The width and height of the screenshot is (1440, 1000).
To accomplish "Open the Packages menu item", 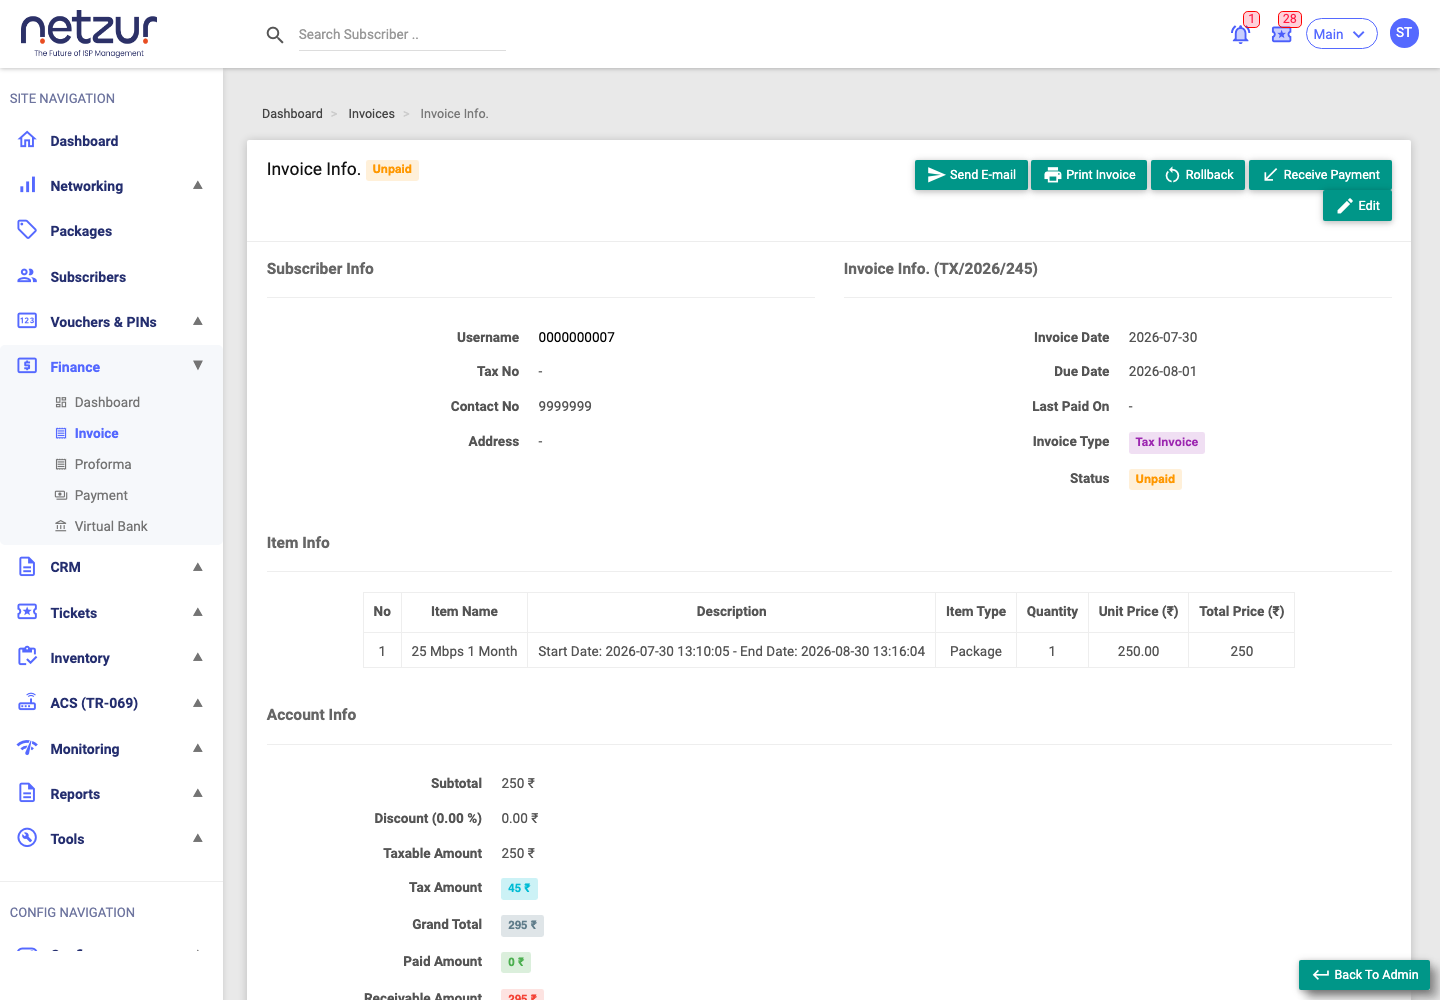I will coord(81,231).
